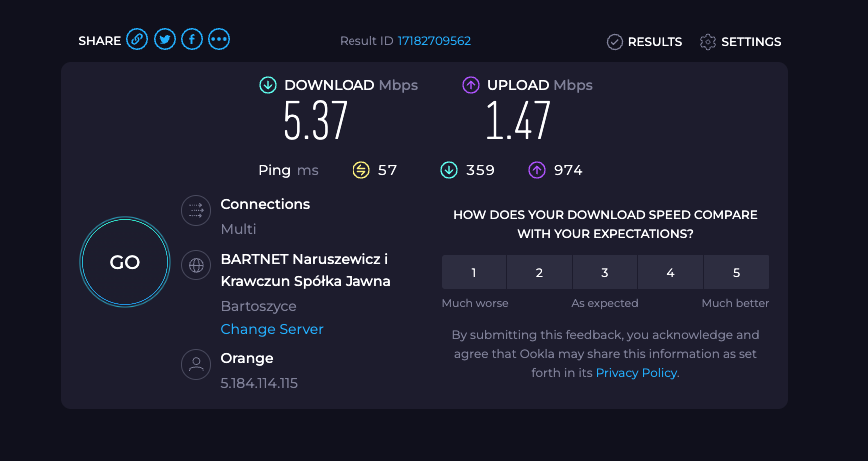
Task: Rate download speed 3 As expected
Action: coord(605,272)
